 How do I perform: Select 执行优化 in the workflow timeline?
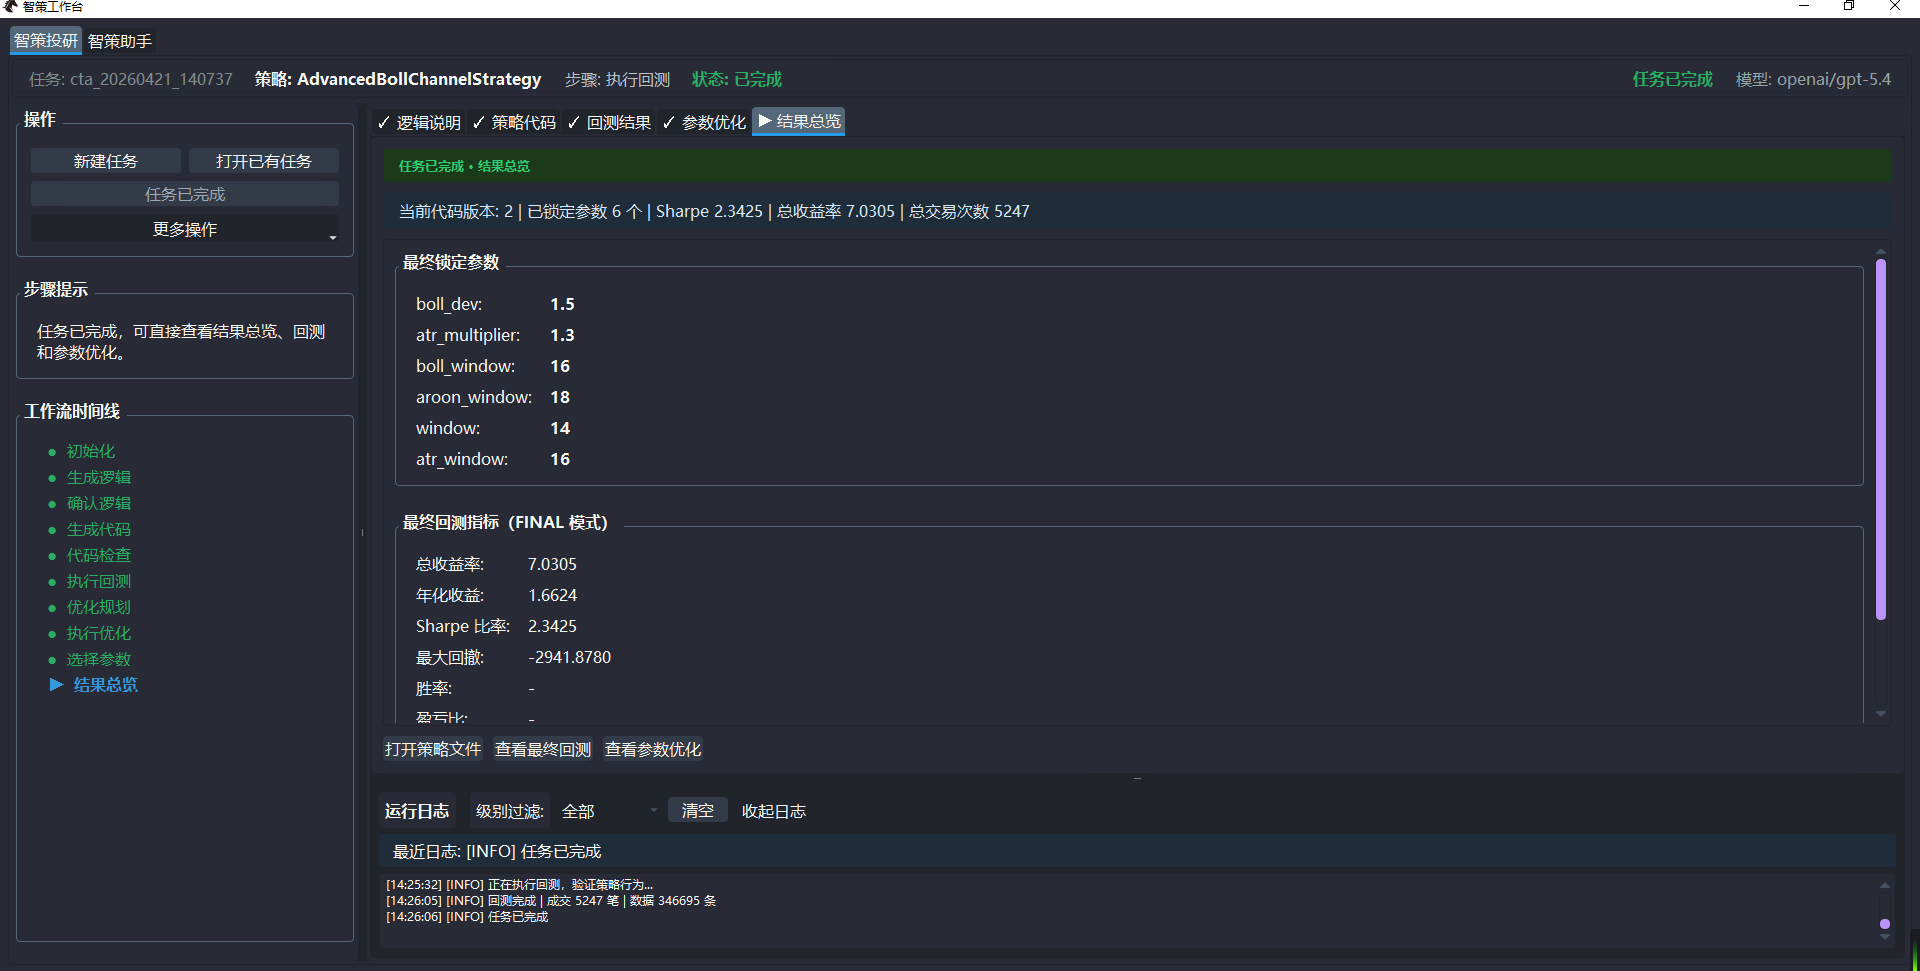[x=99, y=633]
